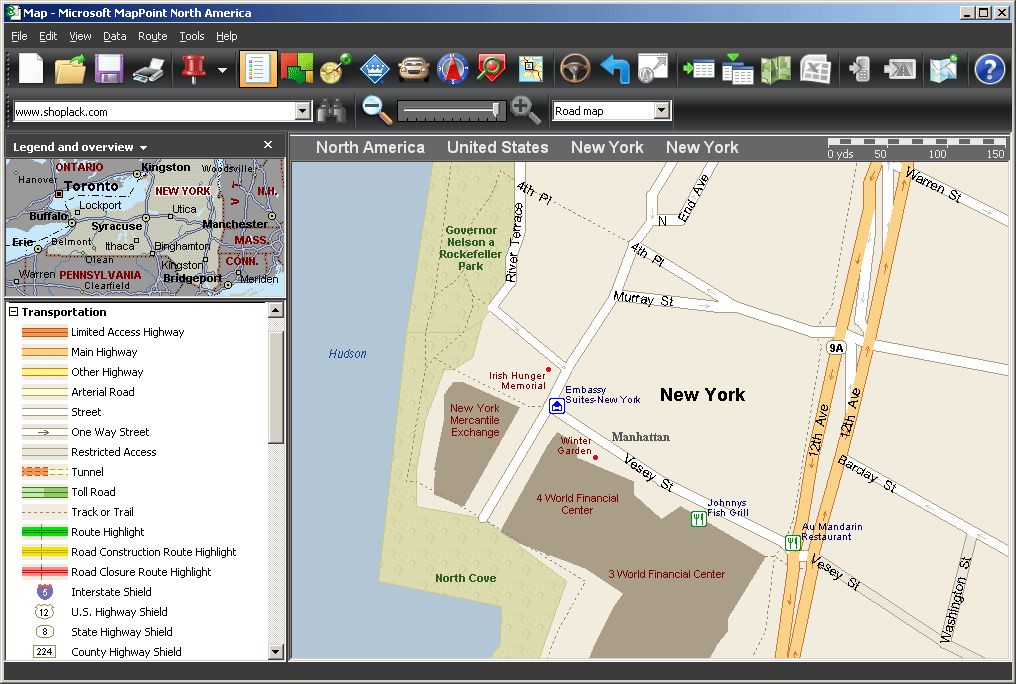Open the View menu
The image size is (1016, 684).
tap(80, 36)
